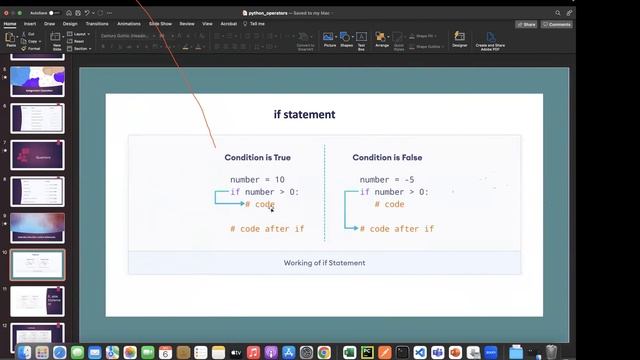Switch to the Insert tab
The width and height of the screenshot is (640, 360).
[30, 24]
